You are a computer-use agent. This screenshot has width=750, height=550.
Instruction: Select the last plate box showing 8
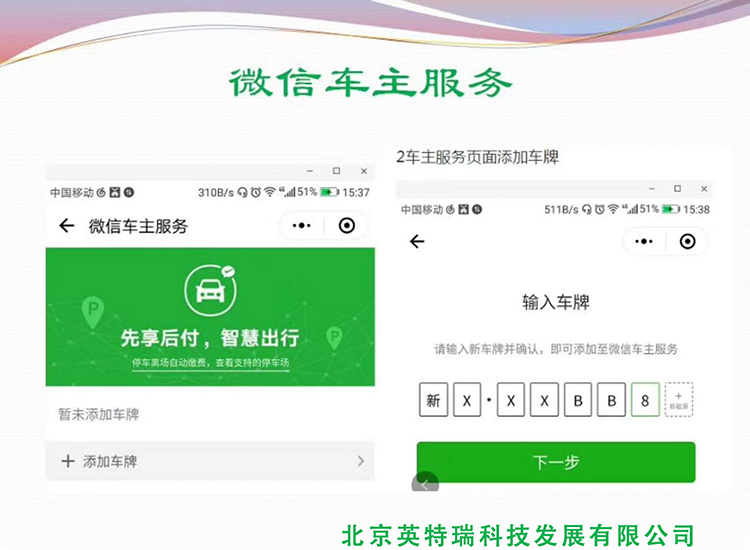(x=645, y=400)
